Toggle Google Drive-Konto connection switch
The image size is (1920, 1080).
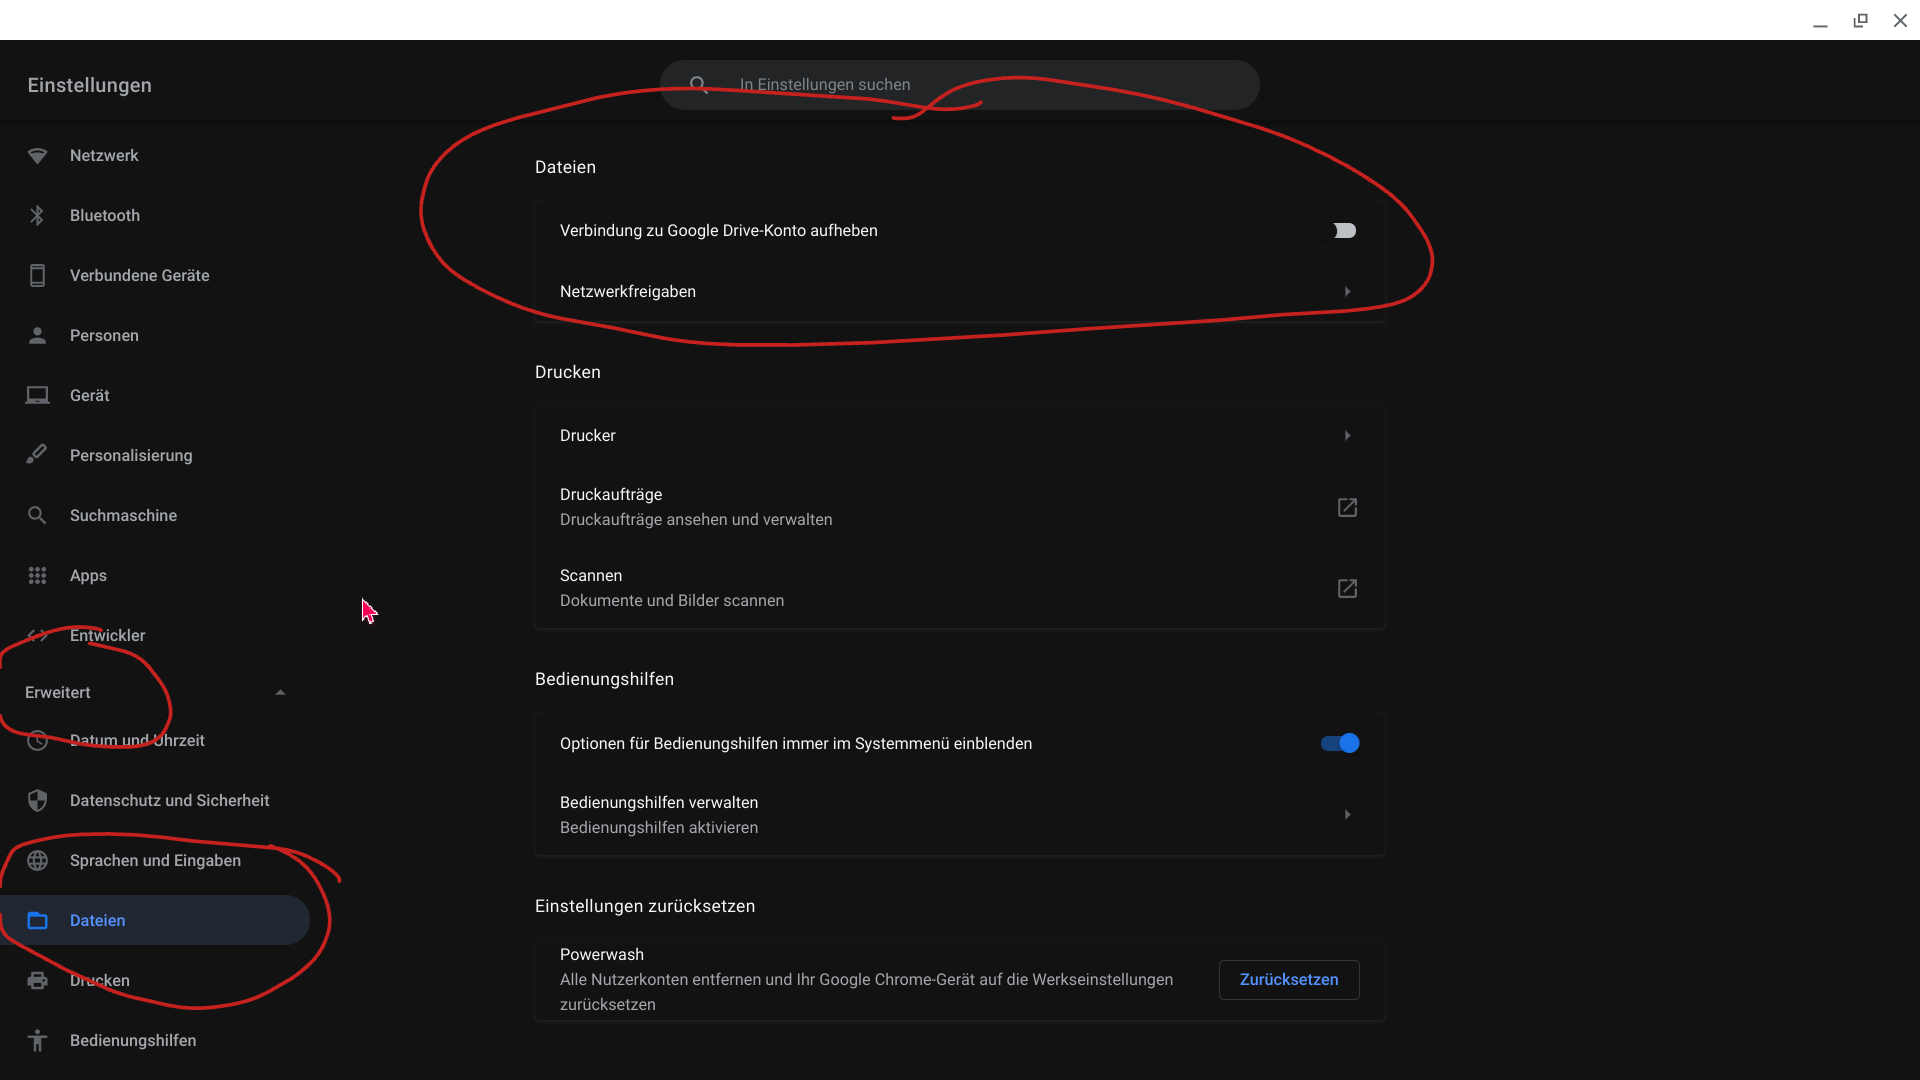coord(1344,231)
